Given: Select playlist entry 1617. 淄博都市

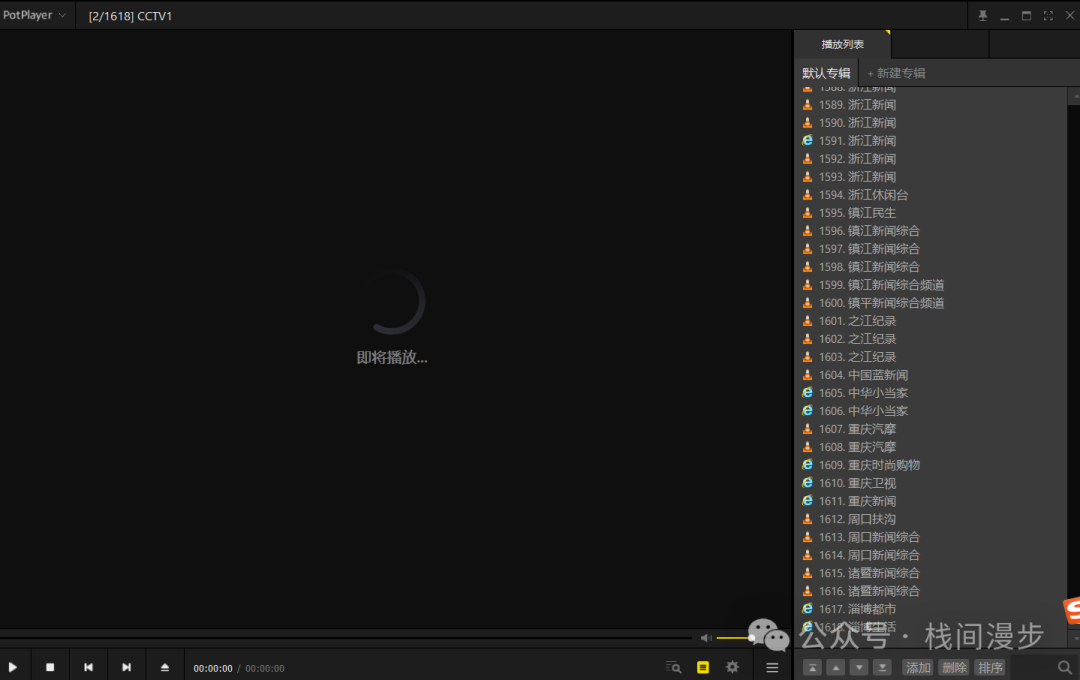Looking at the screenshot, I should click(x=931, y=609).
